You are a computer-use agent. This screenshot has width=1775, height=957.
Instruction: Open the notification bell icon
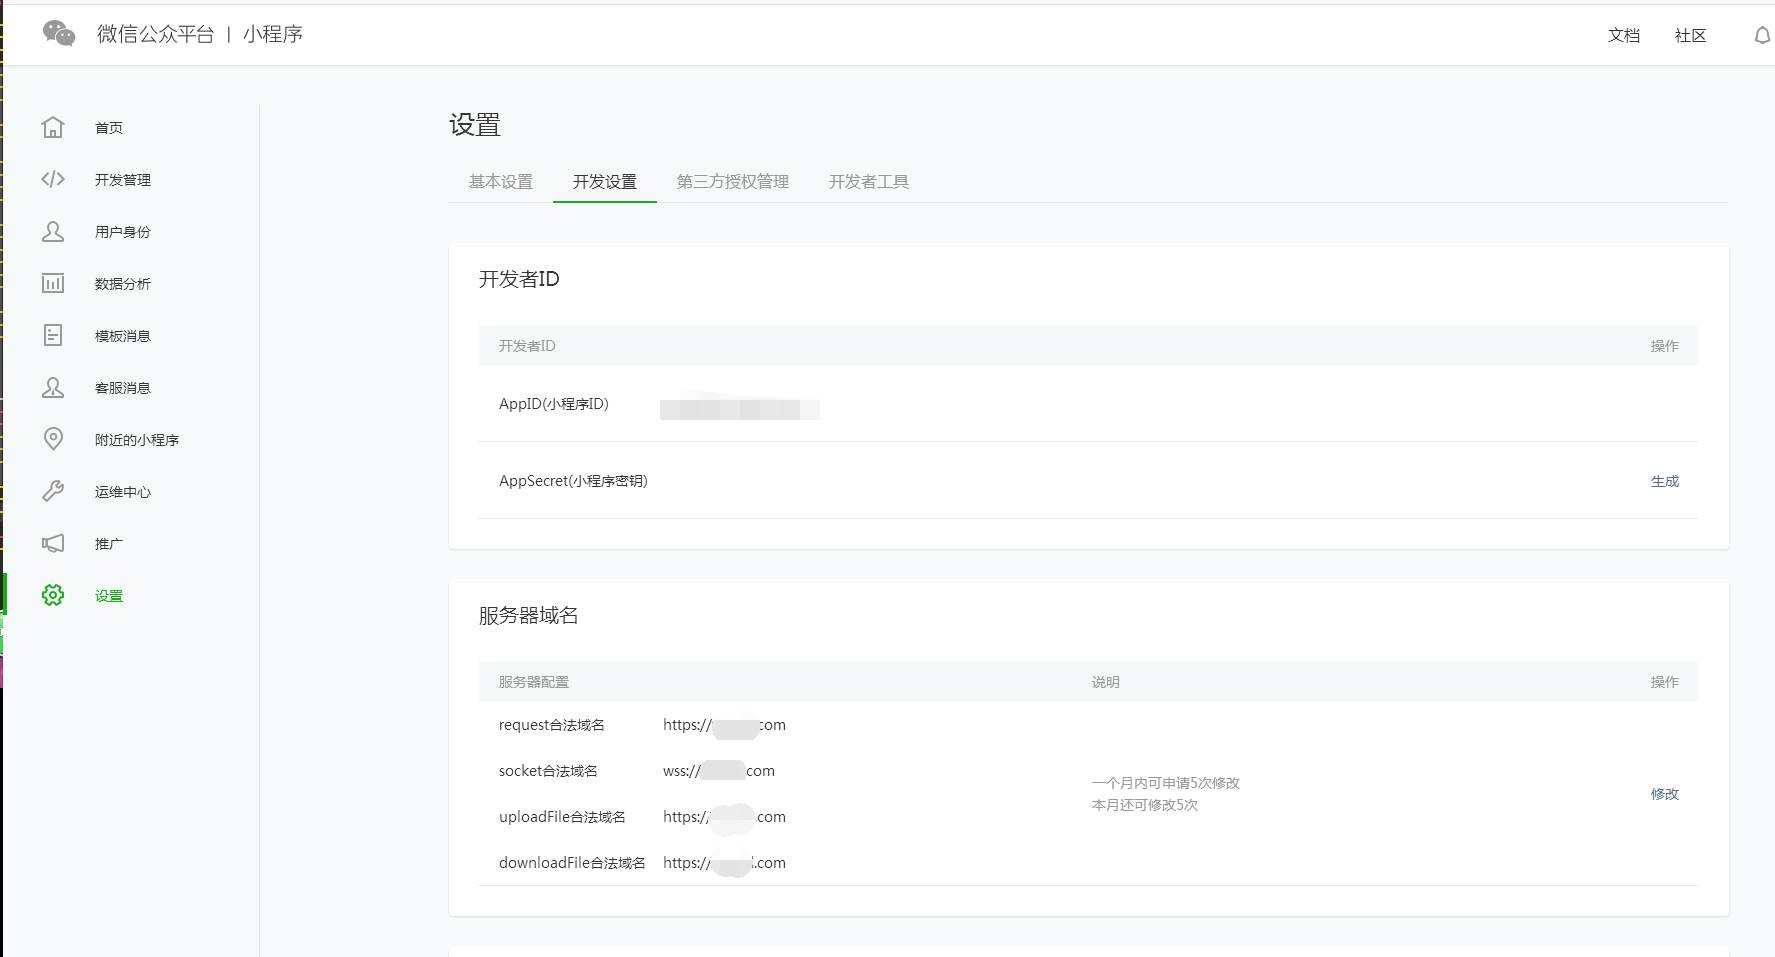1761,36
